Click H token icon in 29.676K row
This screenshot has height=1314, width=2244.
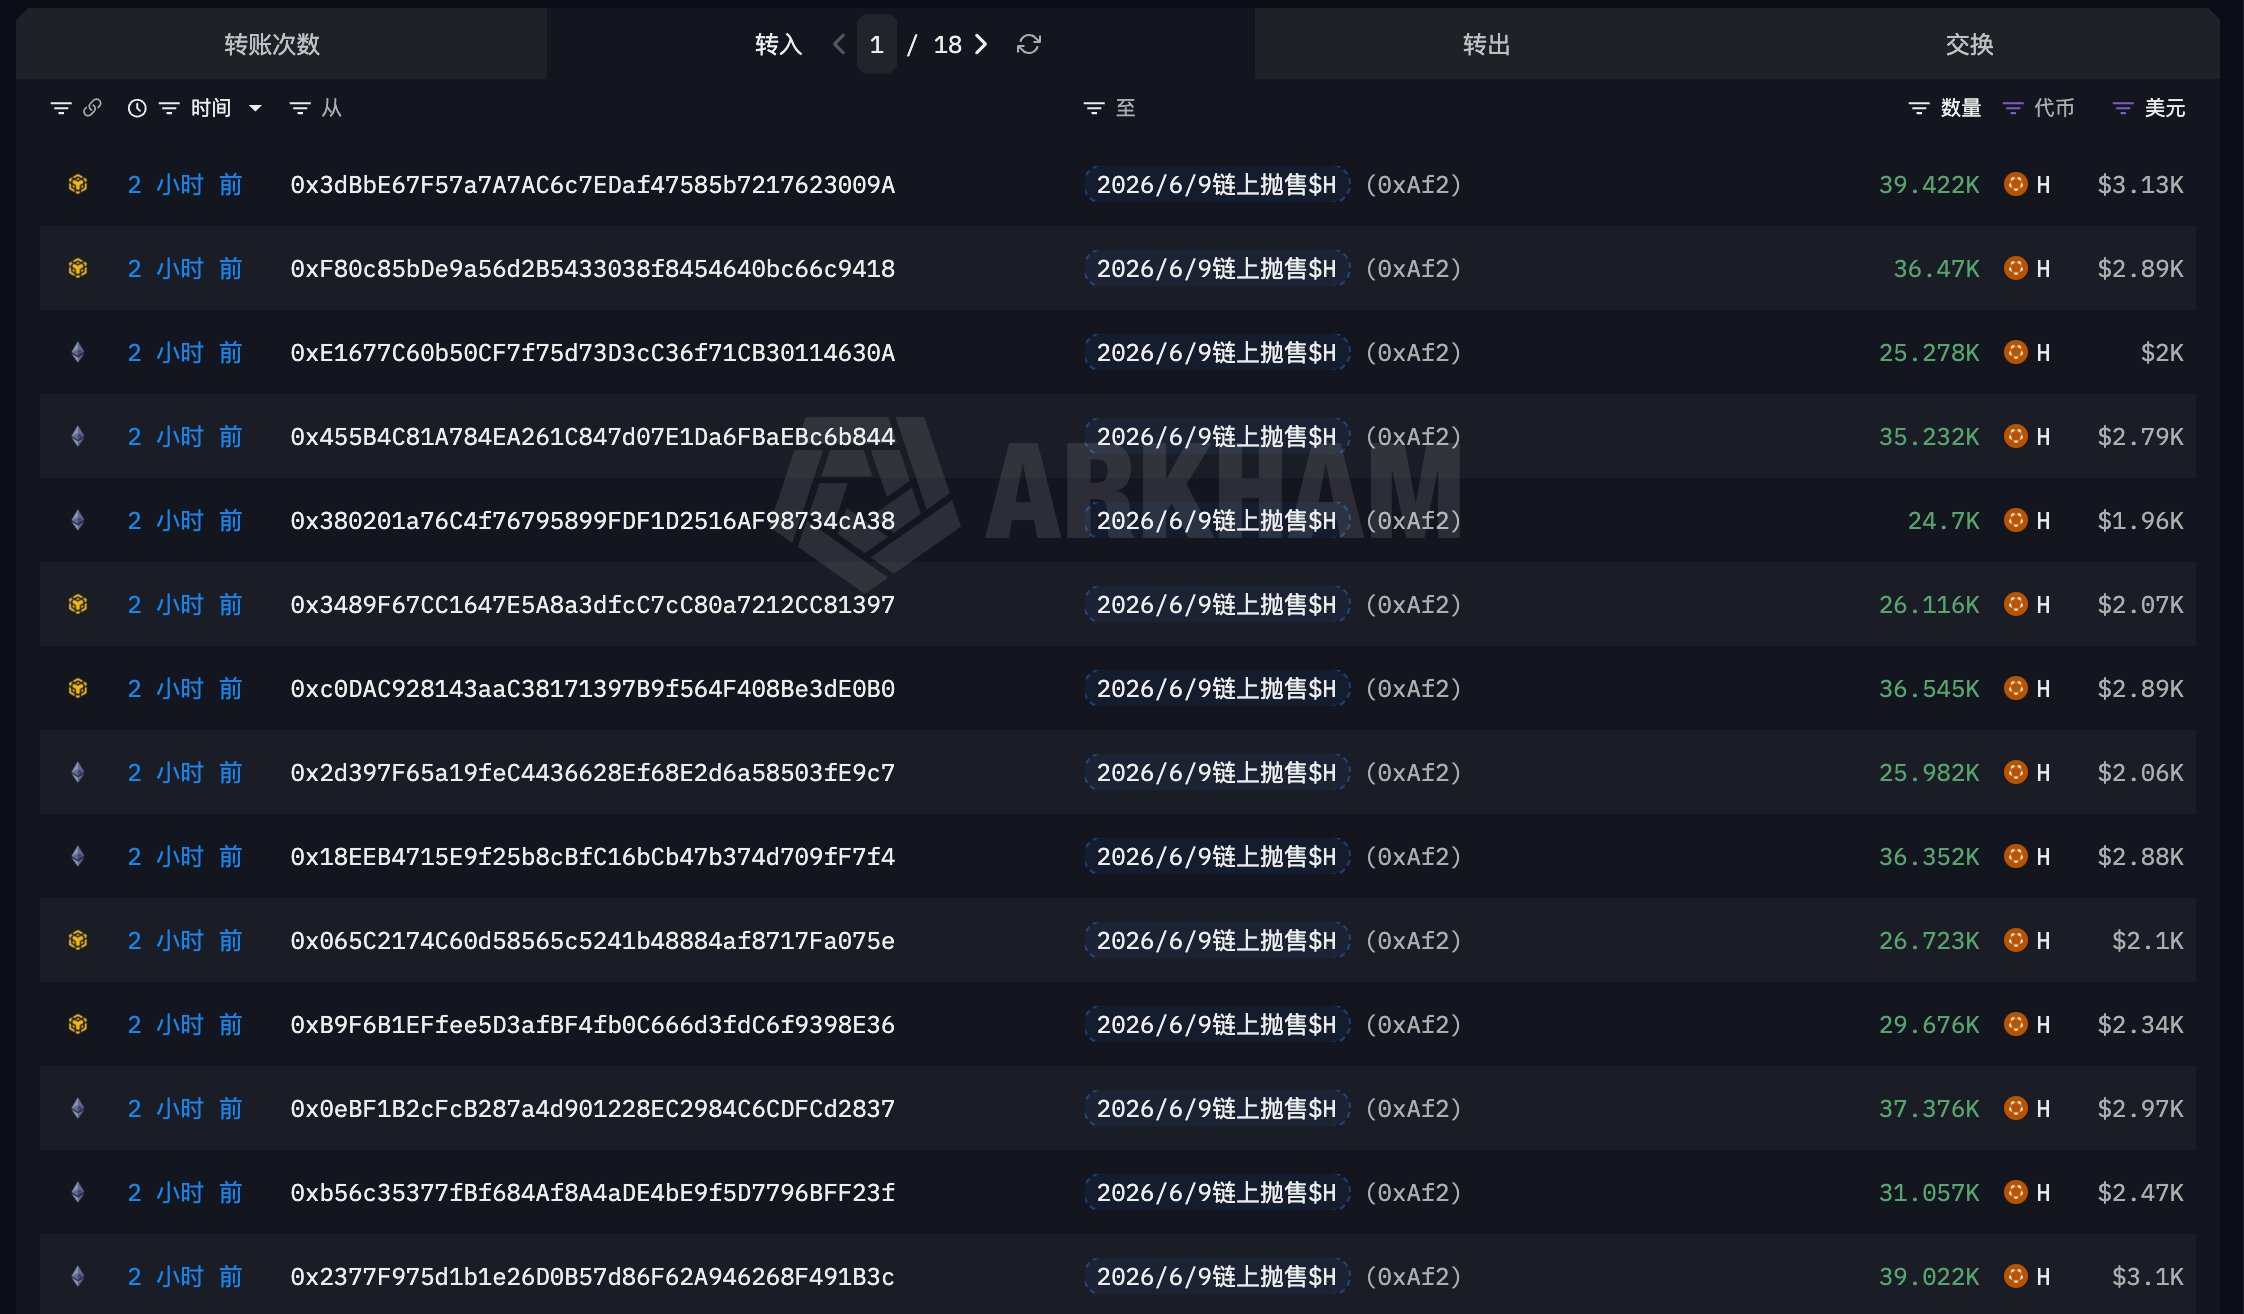2016,1024
